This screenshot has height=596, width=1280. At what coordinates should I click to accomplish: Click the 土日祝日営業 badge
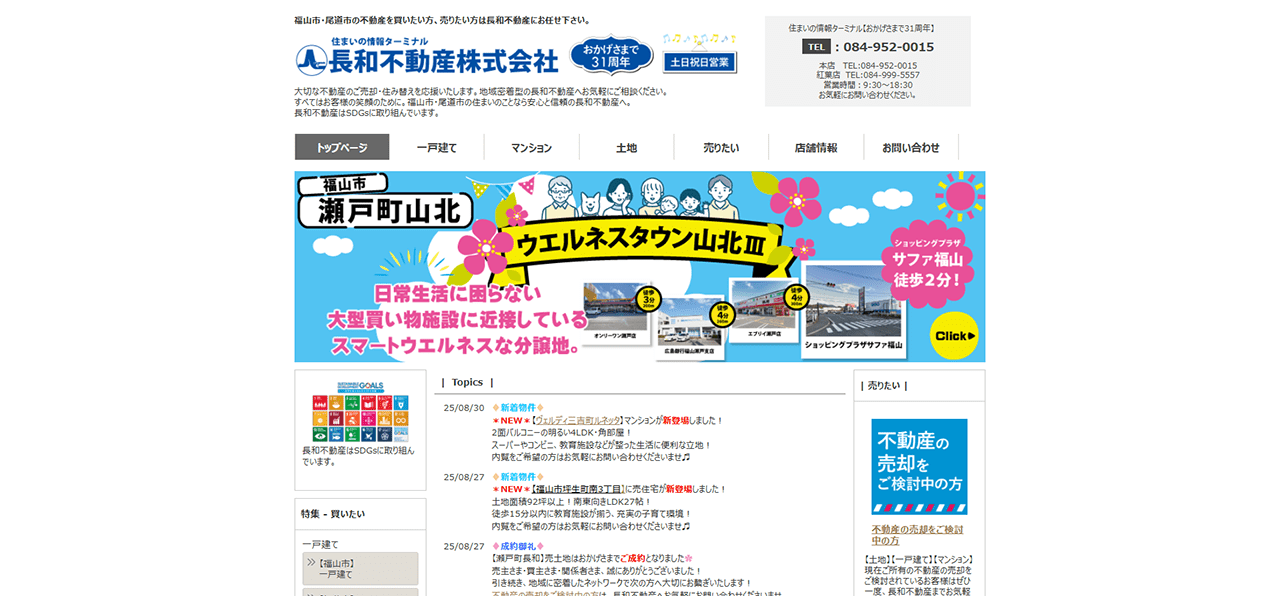point(700,62)
